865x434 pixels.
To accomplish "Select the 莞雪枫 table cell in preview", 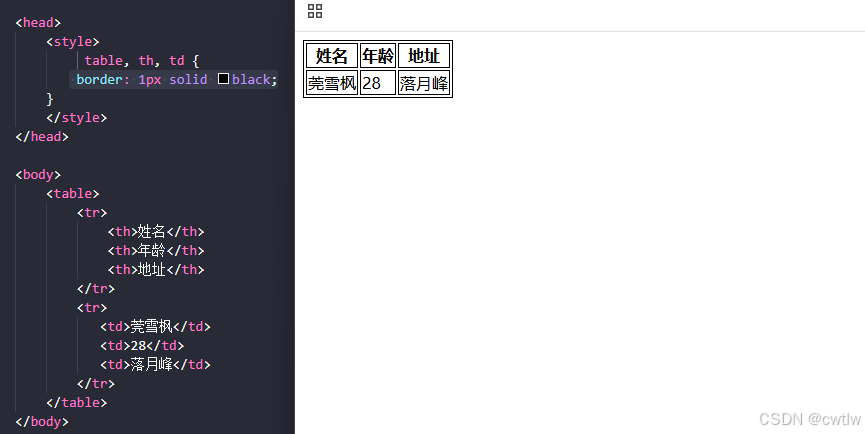I will [332, 83].
